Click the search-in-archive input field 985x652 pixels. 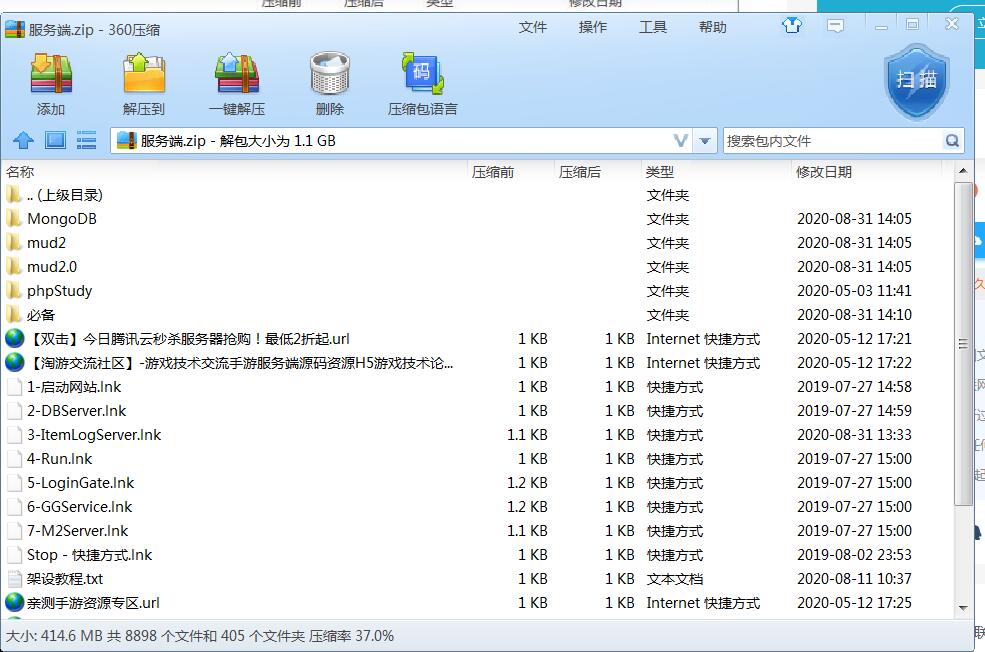[x=832, y=141]
